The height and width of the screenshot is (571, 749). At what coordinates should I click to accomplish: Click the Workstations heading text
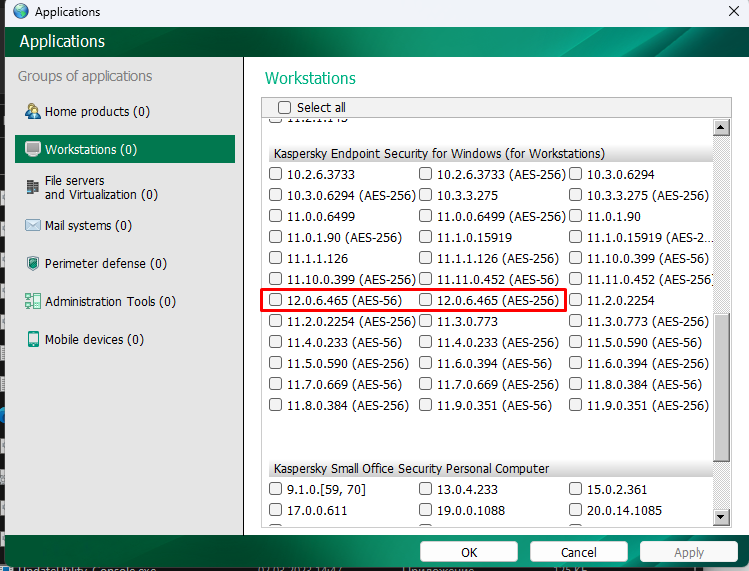coord(310,78)
